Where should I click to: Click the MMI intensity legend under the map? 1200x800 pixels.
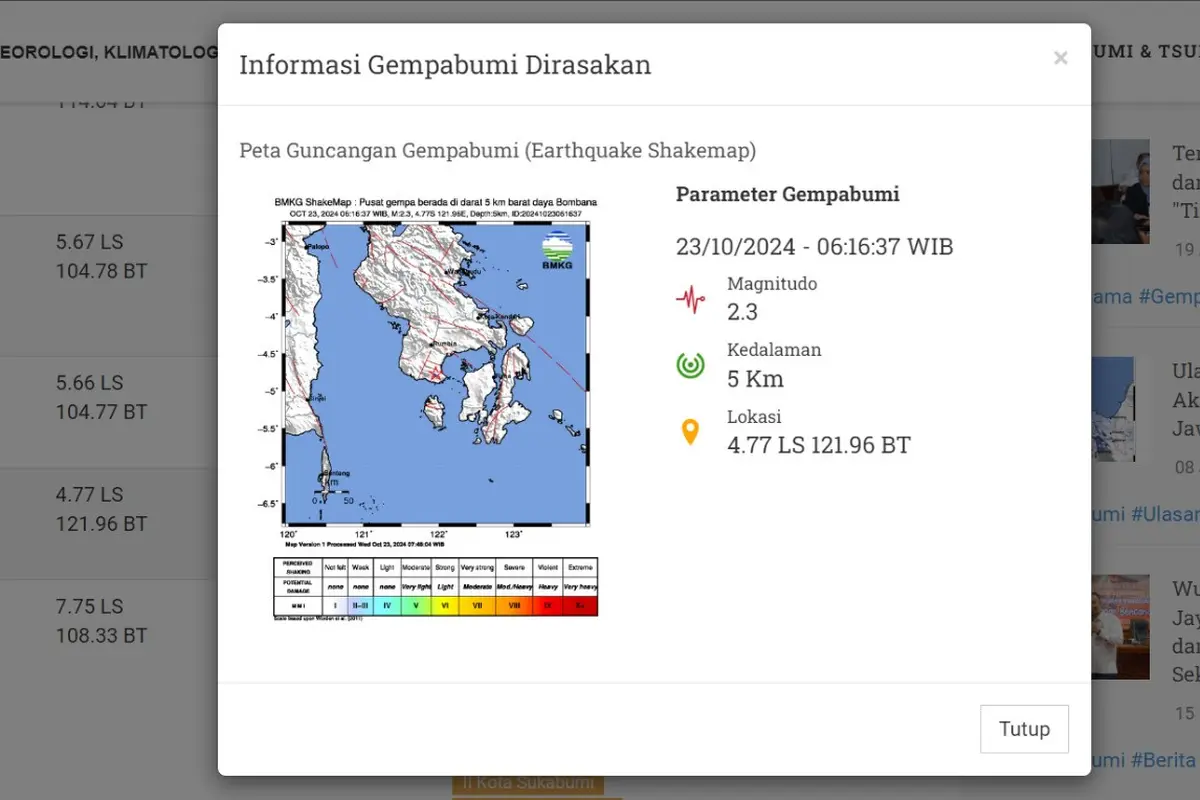pyautogui.click(x=435, y=587)
